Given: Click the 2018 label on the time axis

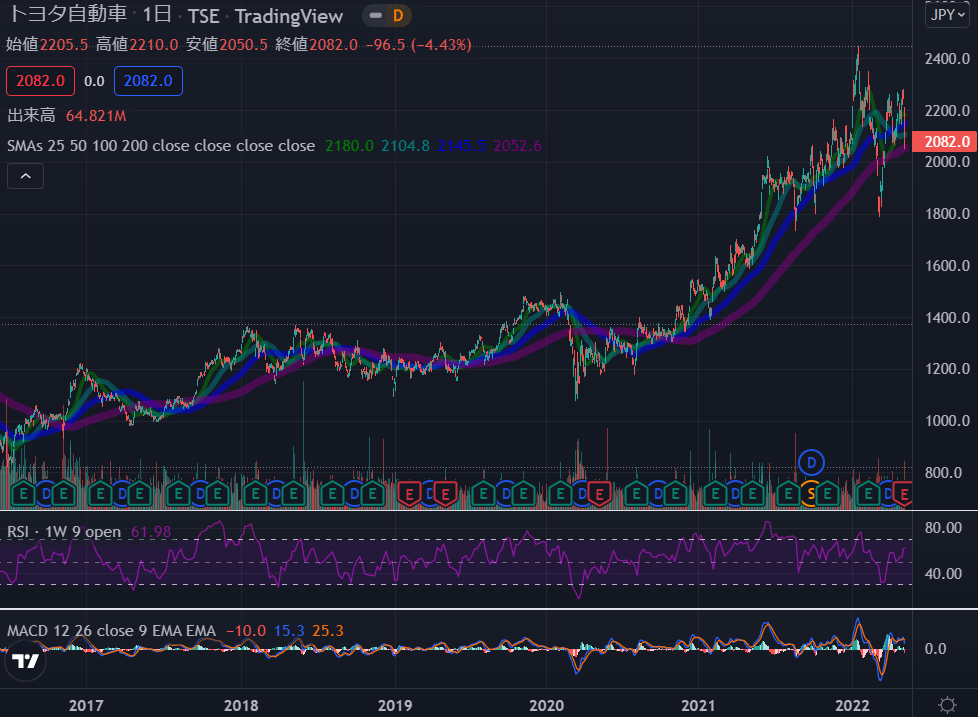Looking at the screenshot, I should coord(241,705).
